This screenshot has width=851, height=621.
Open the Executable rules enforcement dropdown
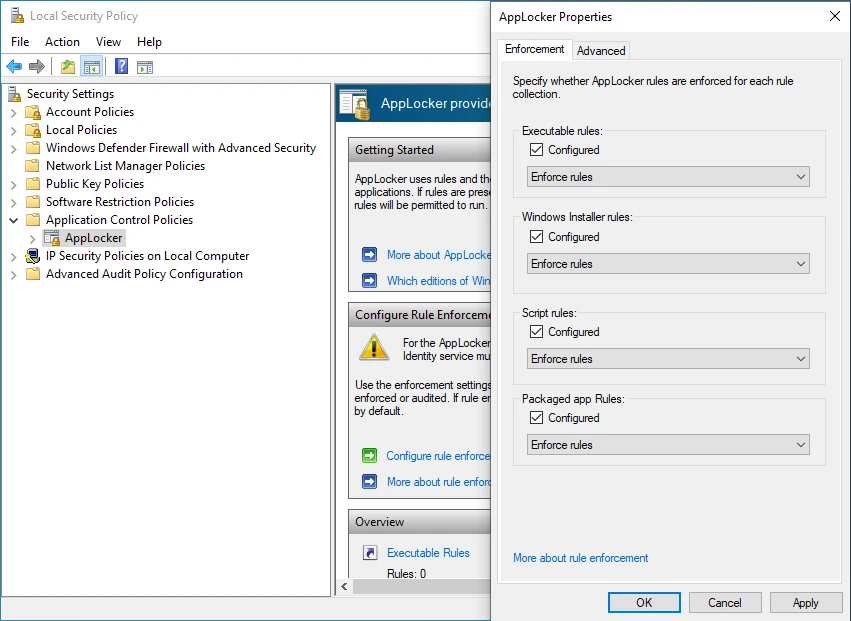pos(668,177)
